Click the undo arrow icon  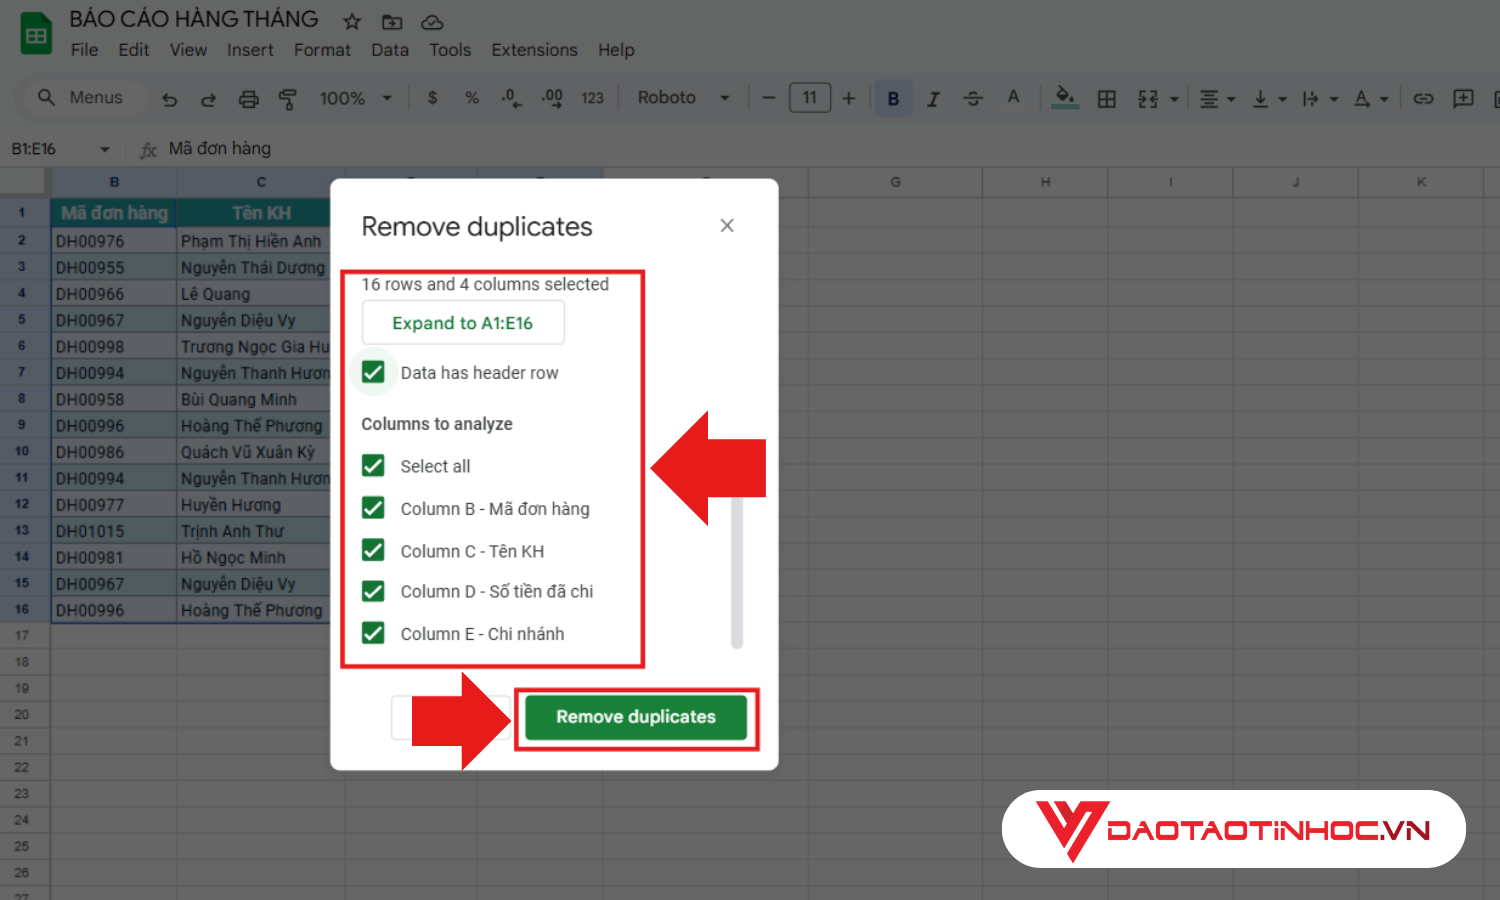170,99
